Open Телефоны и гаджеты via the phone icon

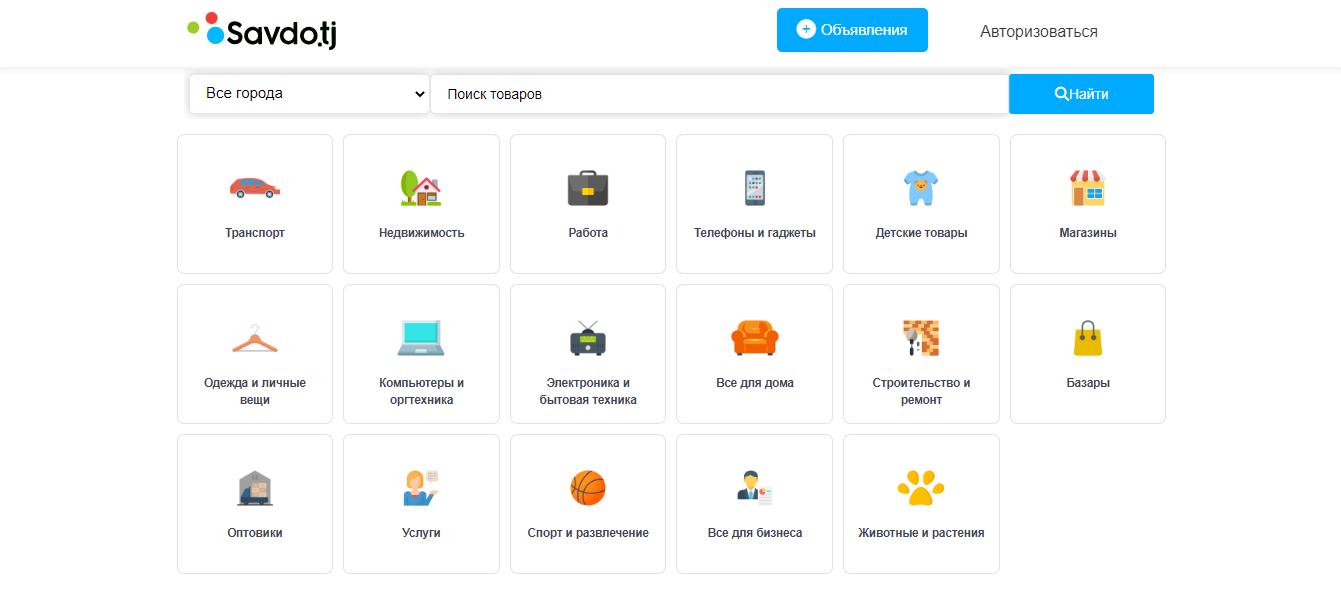[x=754, y=187]
